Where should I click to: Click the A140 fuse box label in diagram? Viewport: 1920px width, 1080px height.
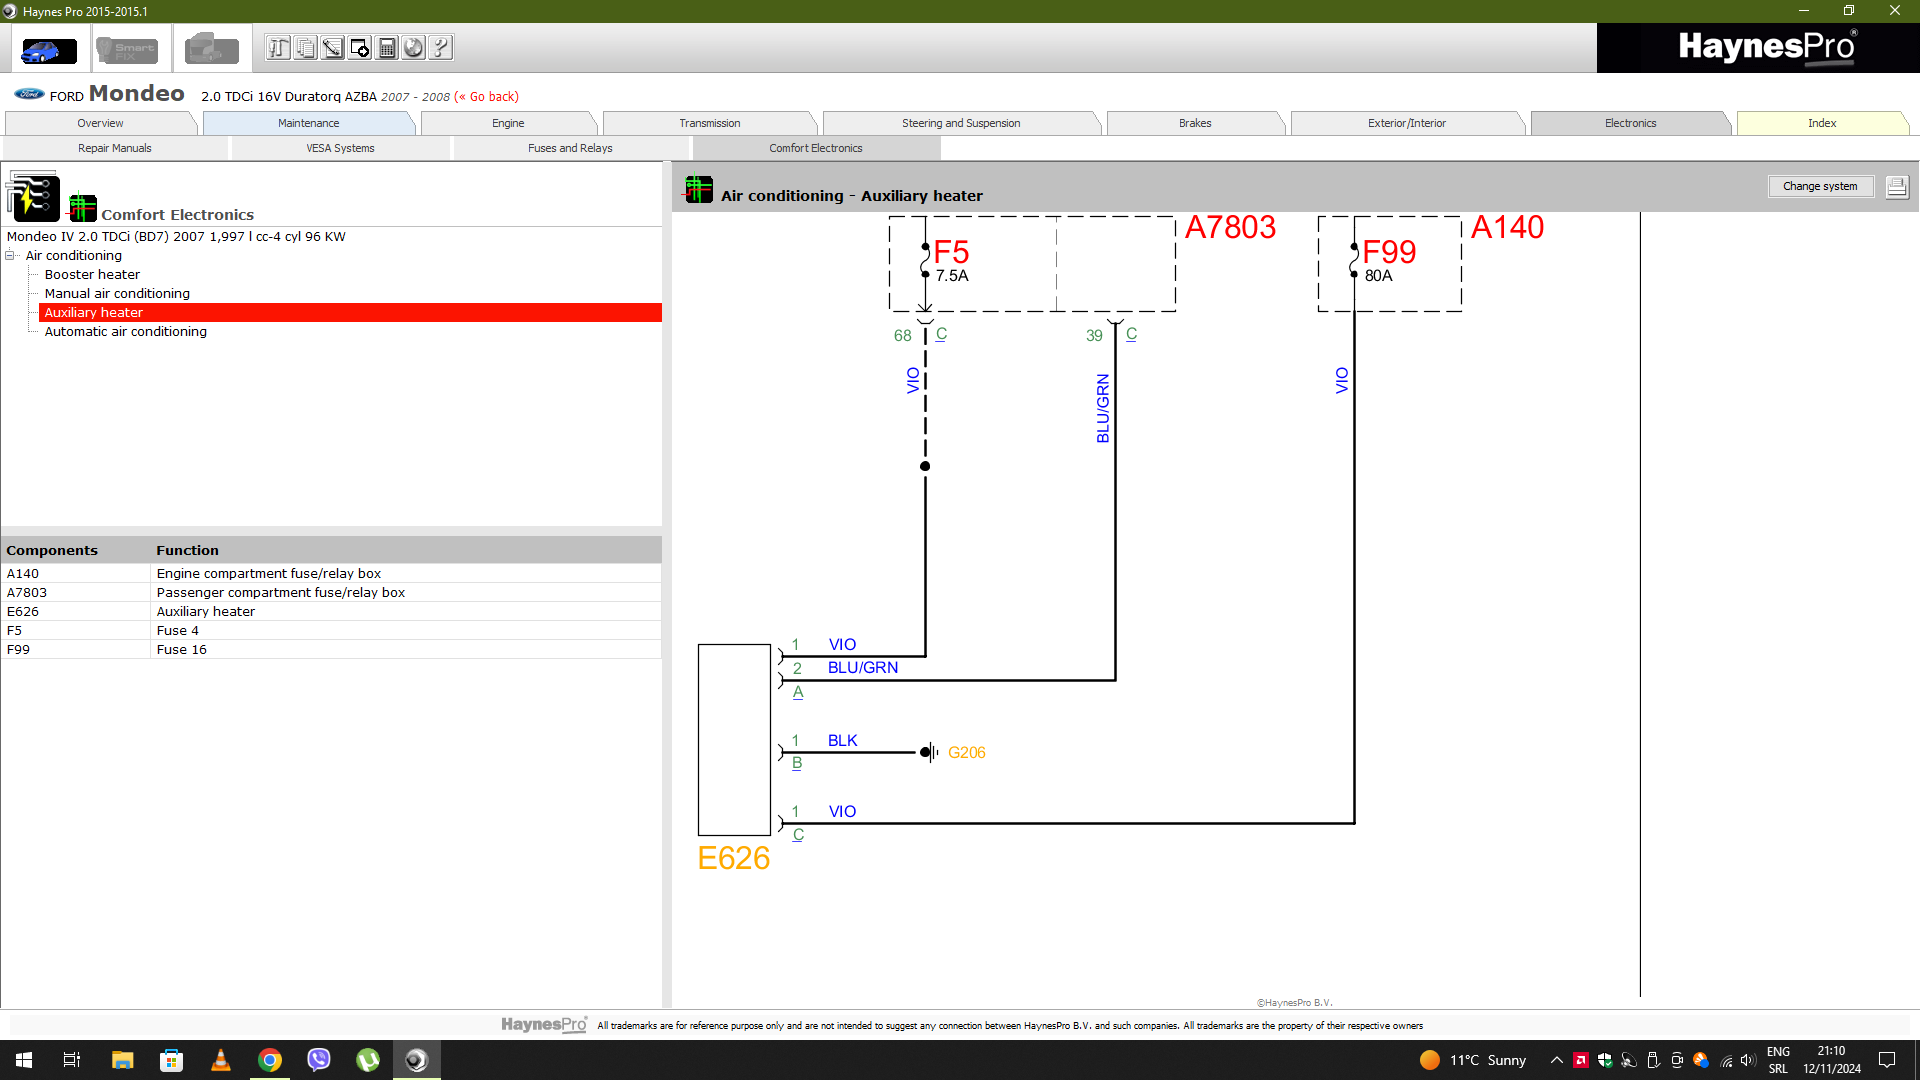pos(1507,227)
